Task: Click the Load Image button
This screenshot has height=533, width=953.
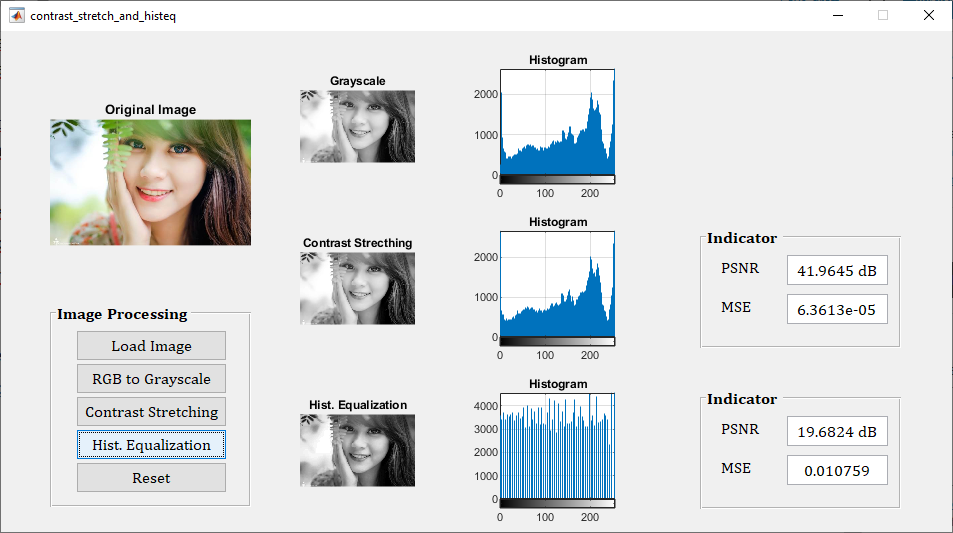Action: click(x=151, y=346)
